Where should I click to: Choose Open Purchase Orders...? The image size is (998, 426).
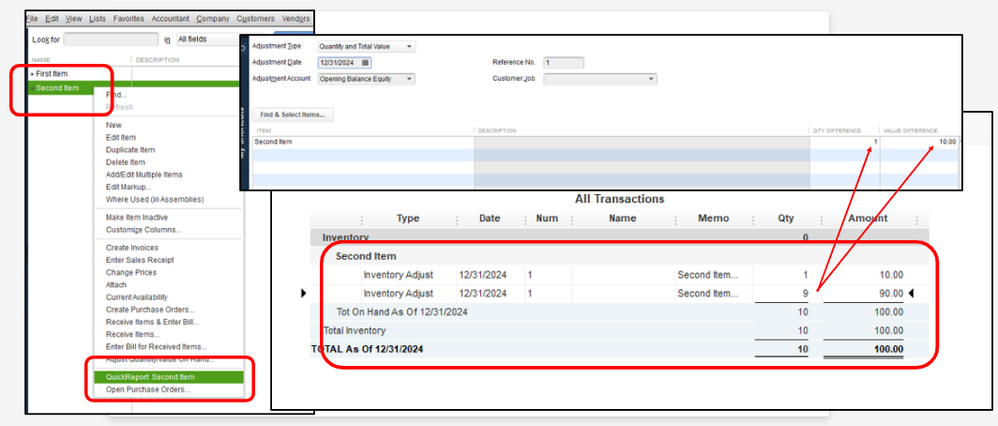(x=148, y=390)
